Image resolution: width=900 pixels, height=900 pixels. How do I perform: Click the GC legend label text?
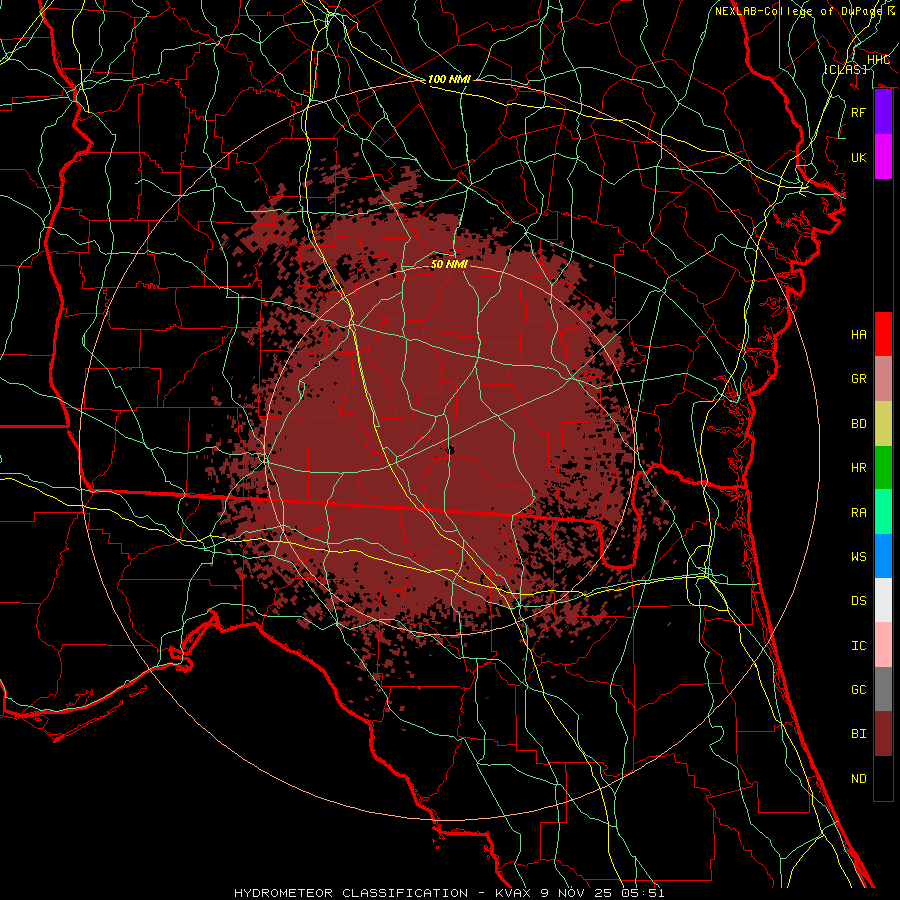pos(859,690)
